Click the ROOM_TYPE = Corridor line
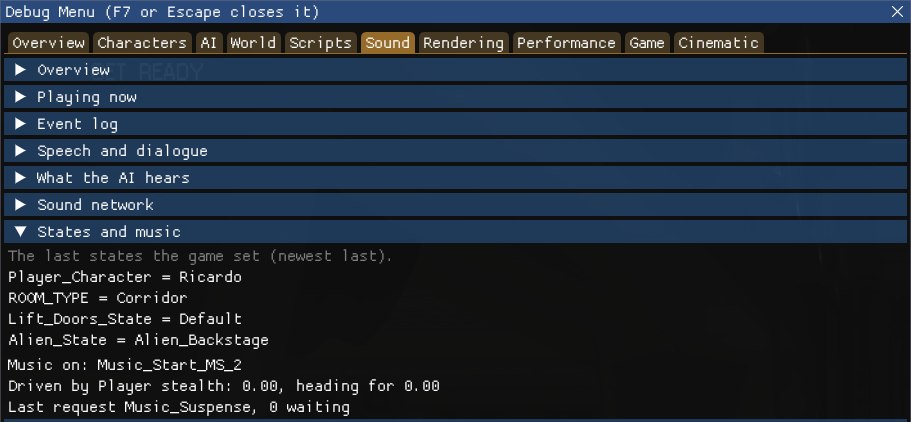 pyautogui.click(x=98, y=298)
